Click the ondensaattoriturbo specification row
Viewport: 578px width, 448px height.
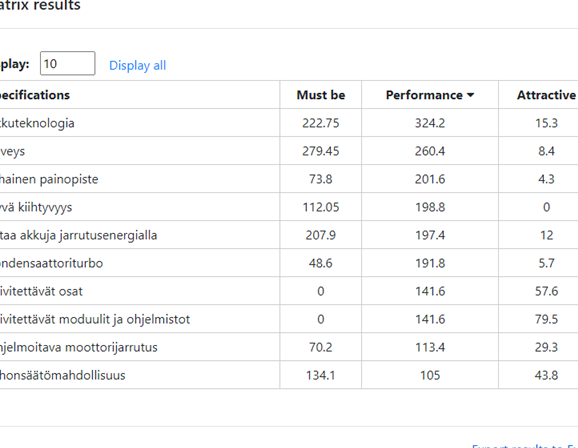[x=289, y=263]
